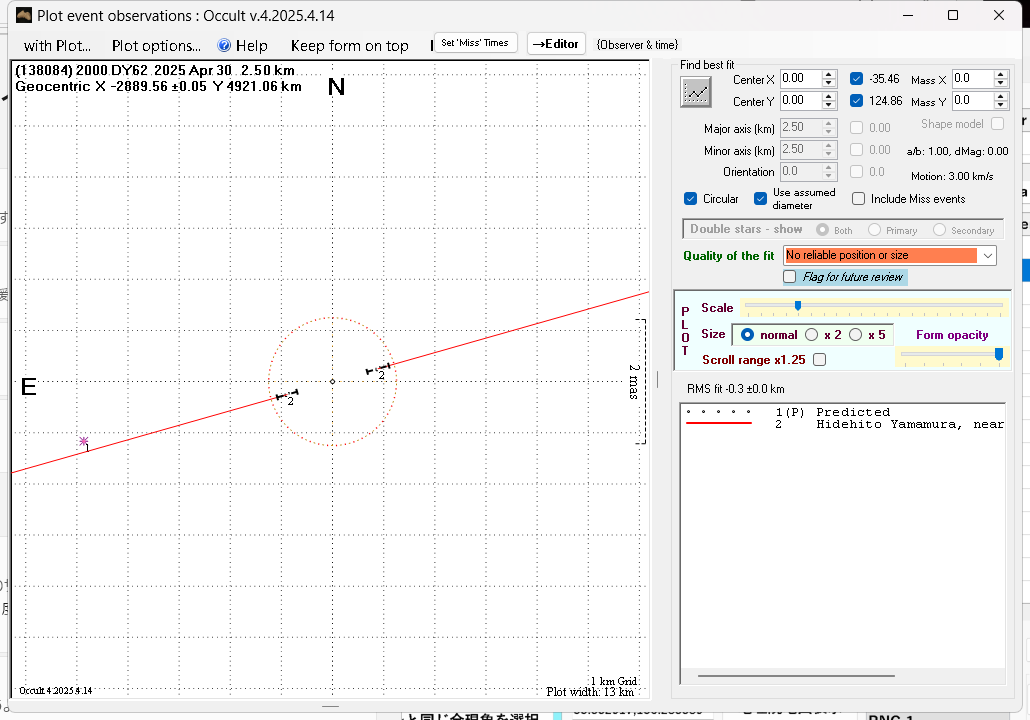
Task: Click Keep form on top menu item
Action: pos(349,45)
